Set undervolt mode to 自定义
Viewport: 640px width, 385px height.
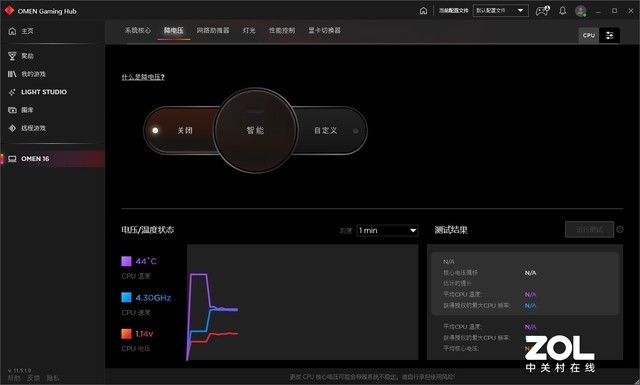pyautogui.click(x=325, y=131)
